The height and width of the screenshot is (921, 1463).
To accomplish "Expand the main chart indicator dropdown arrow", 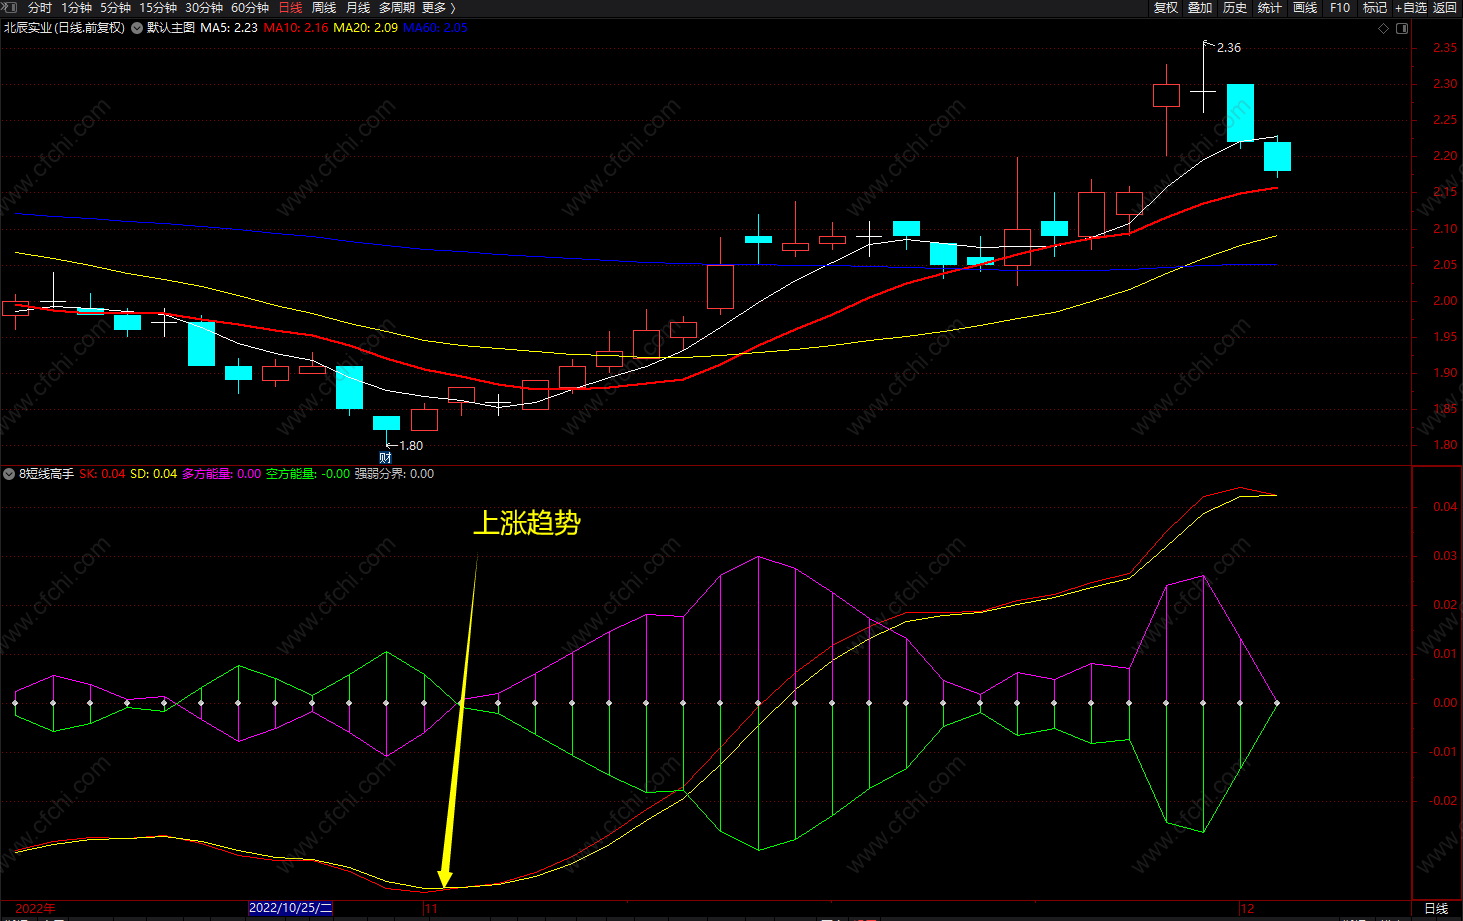I will point(137,28).
